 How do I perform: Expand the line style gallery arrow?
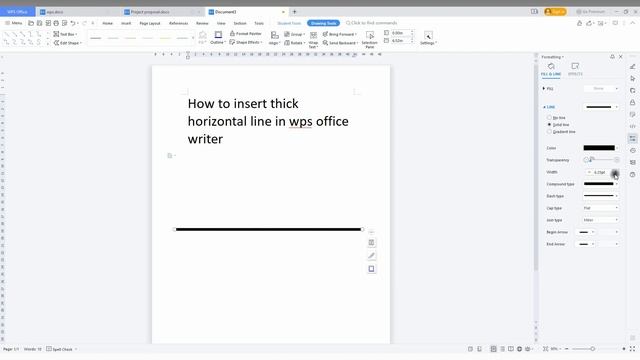click(193, 38)
